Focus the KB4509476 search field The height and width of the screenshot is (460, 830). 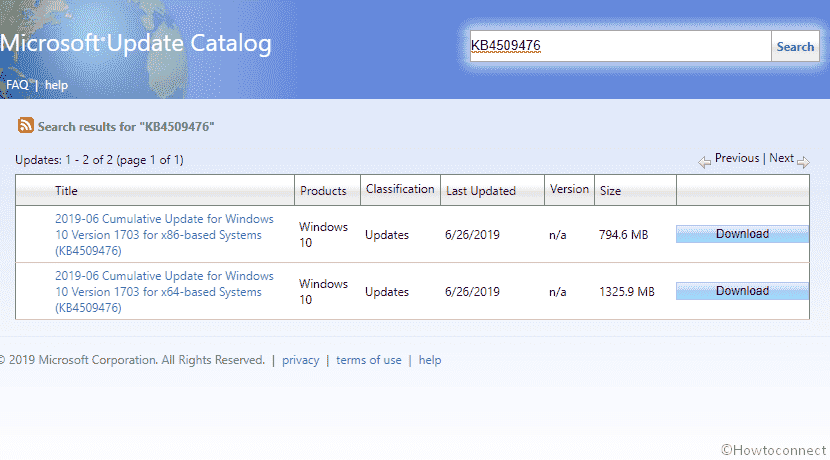click(x=620, y=46)
